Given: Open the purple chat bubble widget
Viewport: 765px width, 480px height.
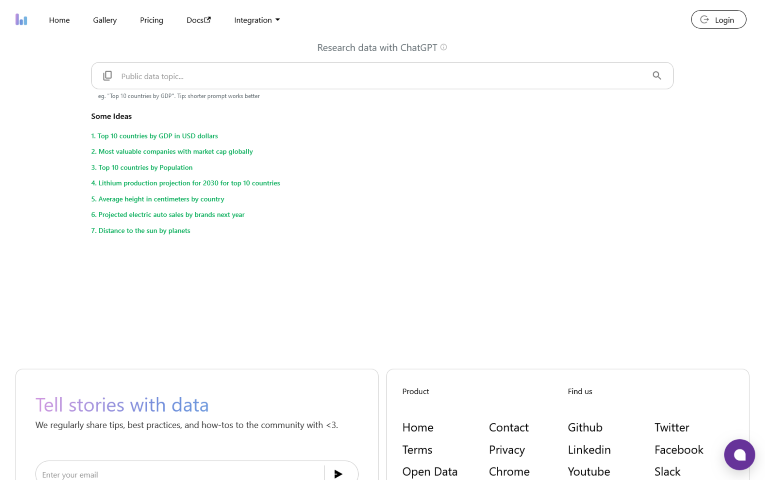Looking at the screenshot, I should point(739,454).
